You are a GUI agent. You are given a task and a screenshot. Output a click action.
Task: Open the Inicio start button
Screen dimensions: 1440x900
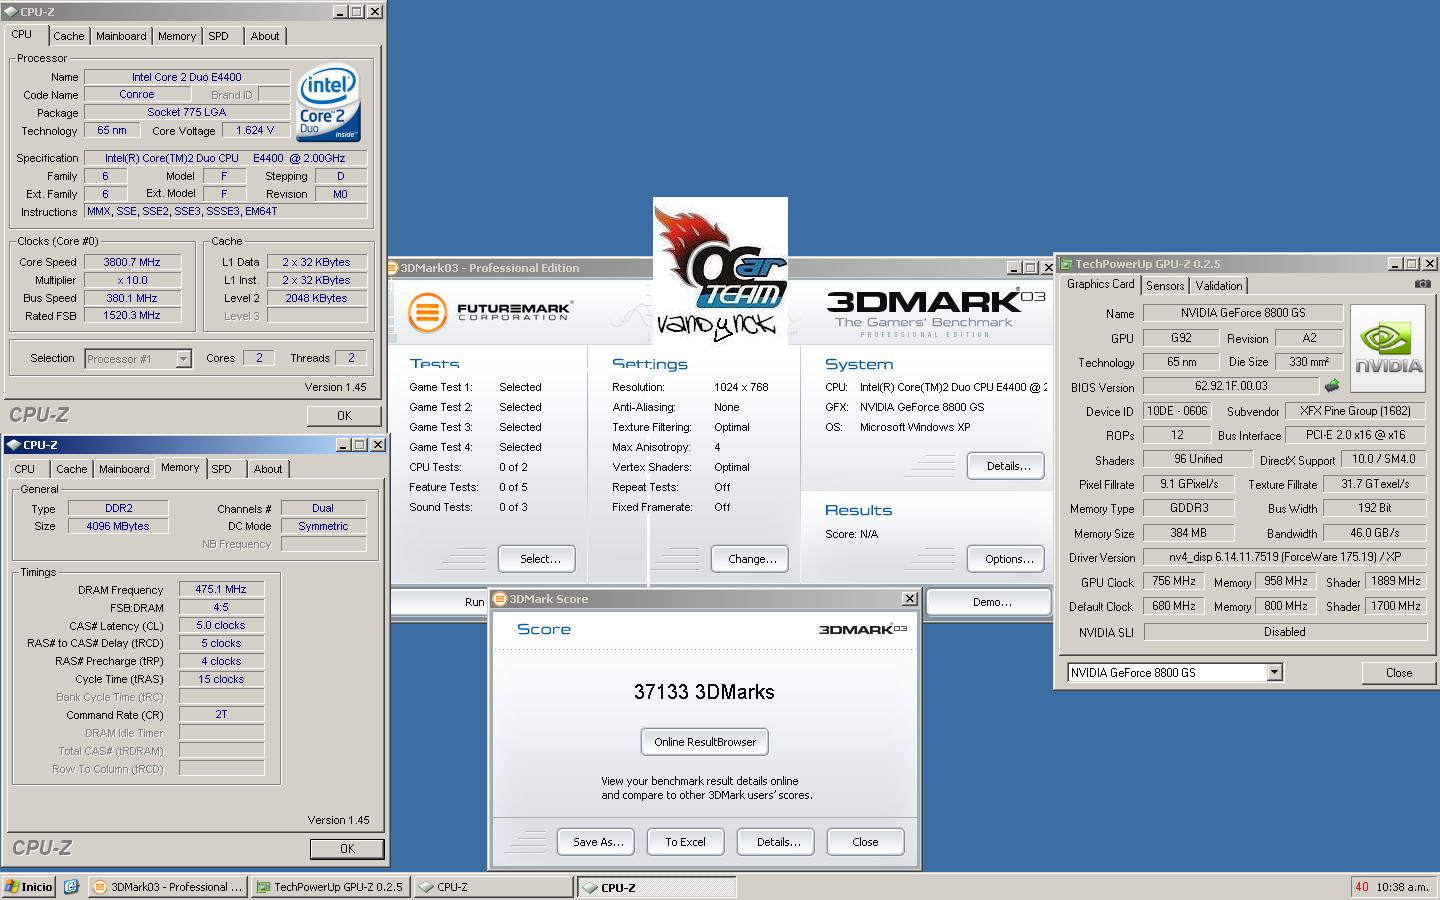click(x=29, y=886)
